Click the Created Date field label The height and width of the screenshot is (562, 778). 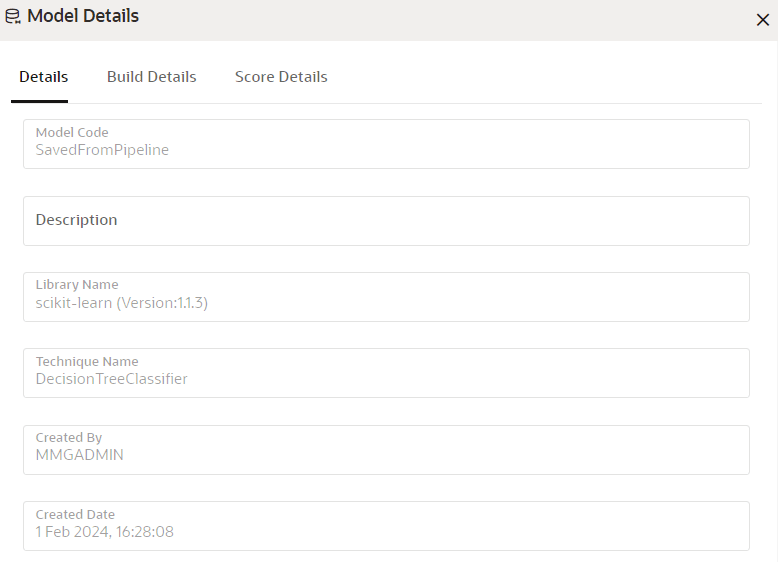click(75, 514)
